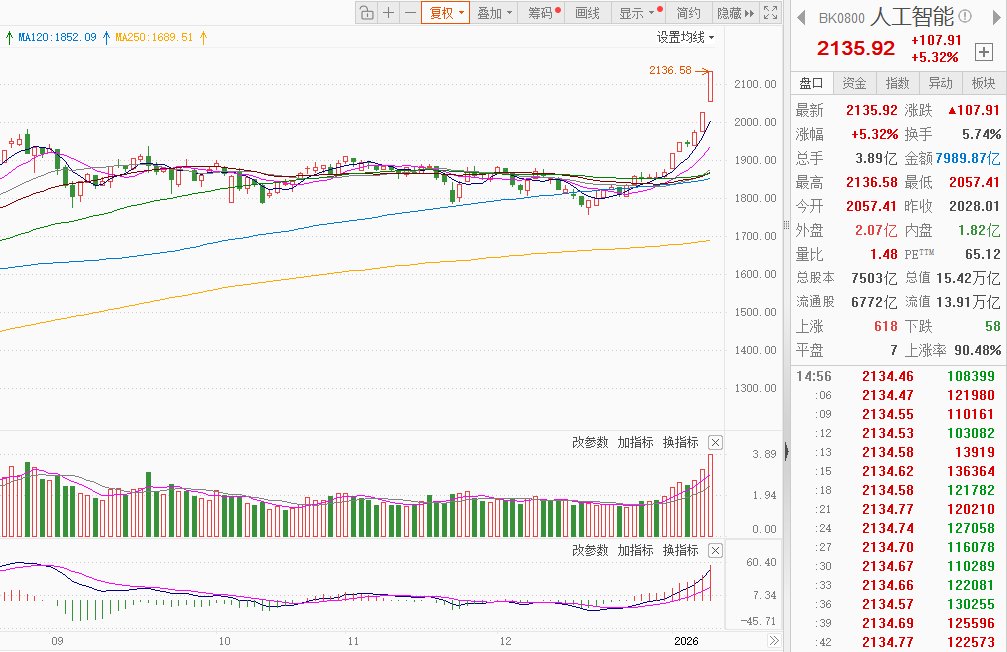Image resolution: width=1007 pixels, height=652 pixels.
Task: Close the volume indicator panel
Action: [x=715, y=442]
